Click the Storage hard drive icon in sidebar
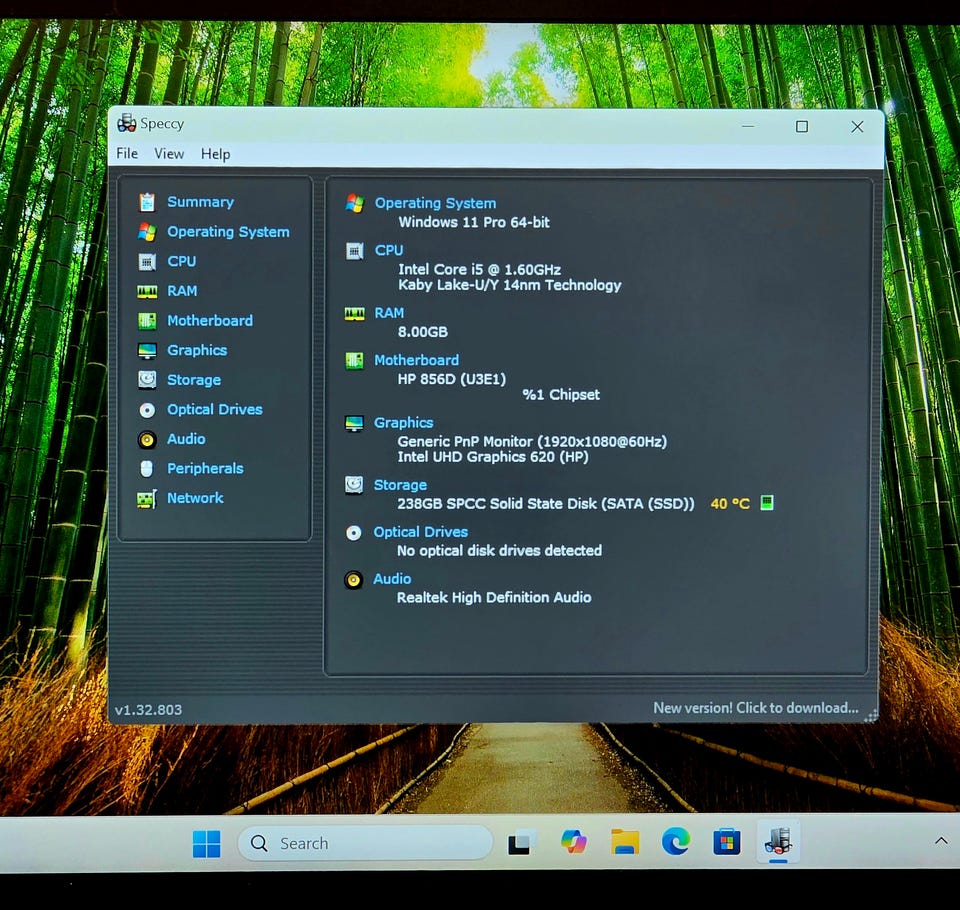This screenshot has width=960, height=910. click(147, 380)
